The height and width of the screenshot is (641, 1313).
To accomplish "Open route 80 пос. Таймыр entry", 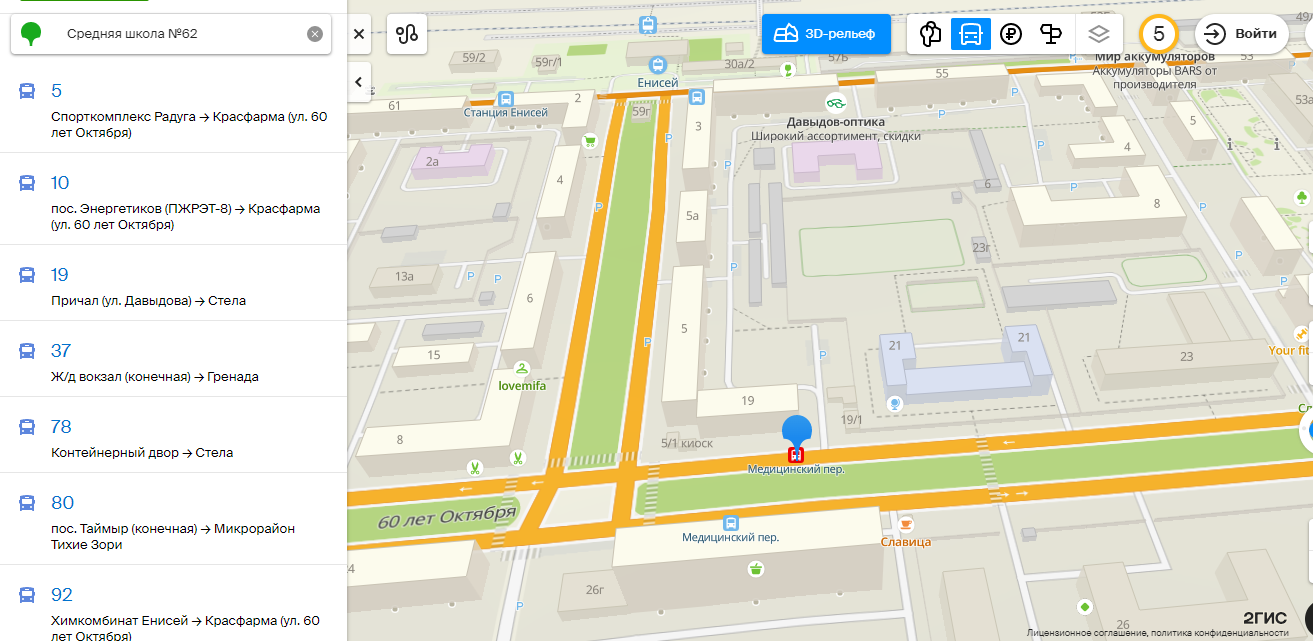I will tap(173, 521).
